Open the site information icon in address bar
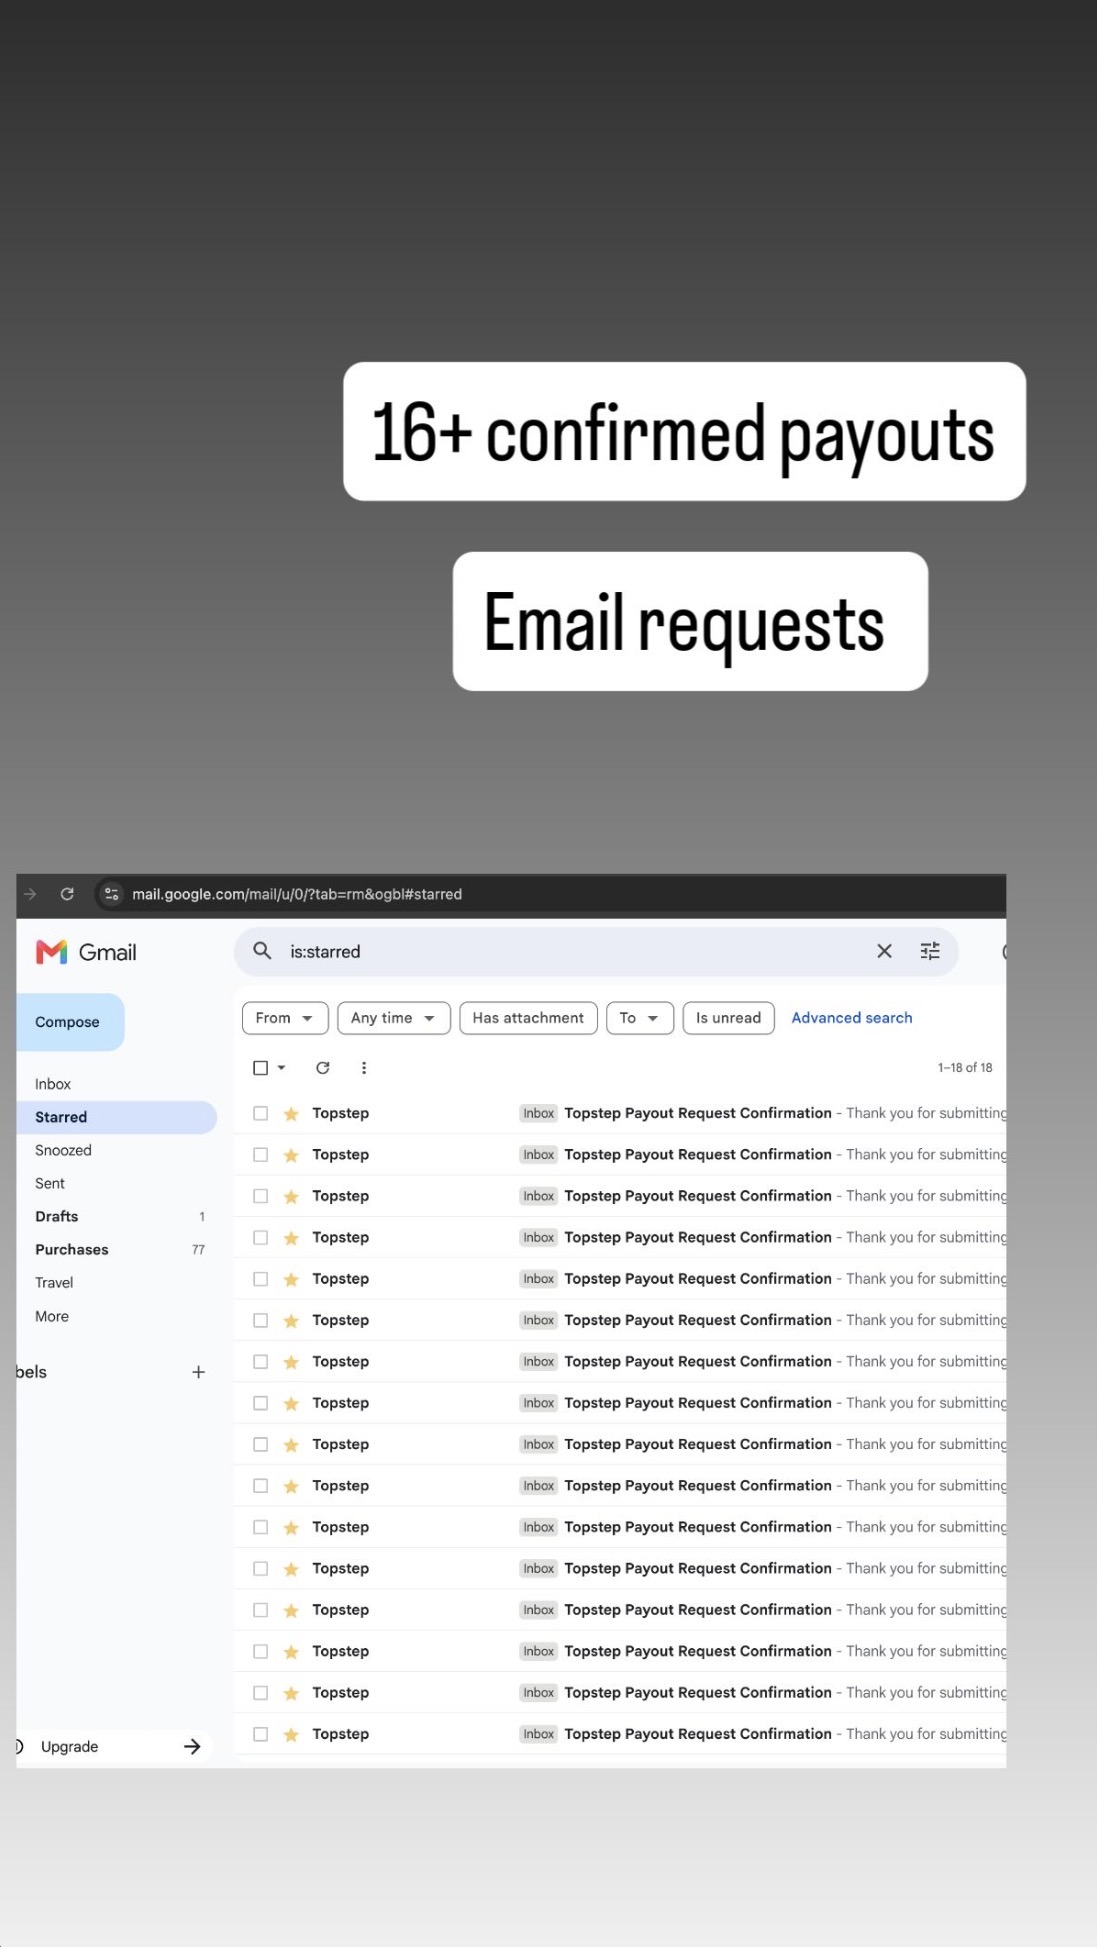 coord(112,894)
